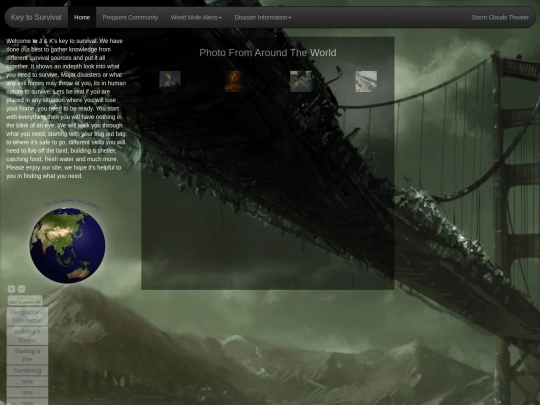Zoom in the globe with plus button
Viewport: 540px width, 405px height.
11,289
